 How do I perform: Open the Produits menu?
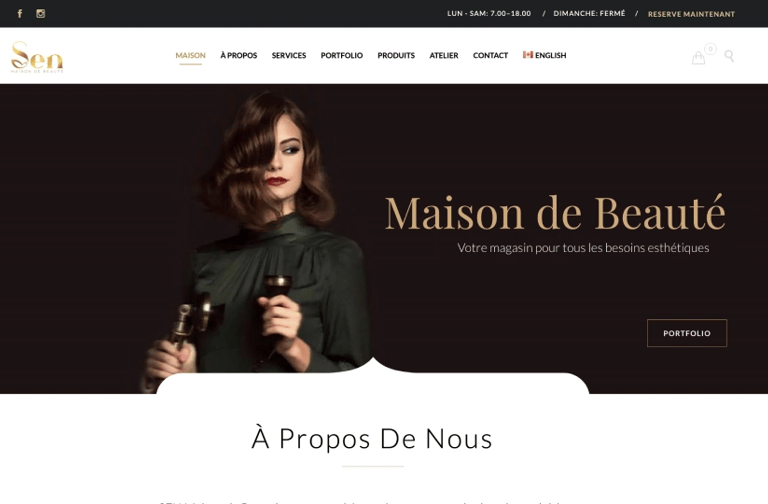[396, 55]
